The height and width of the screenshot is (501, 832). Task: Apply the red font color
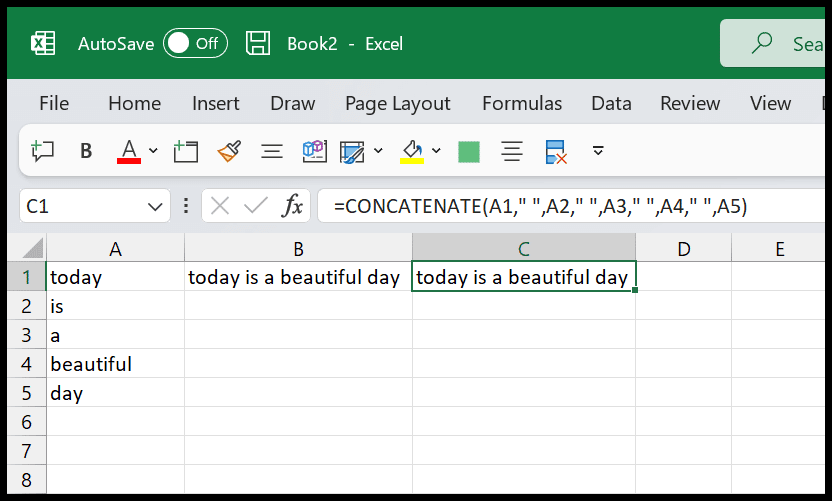click(x=129, y=151)
